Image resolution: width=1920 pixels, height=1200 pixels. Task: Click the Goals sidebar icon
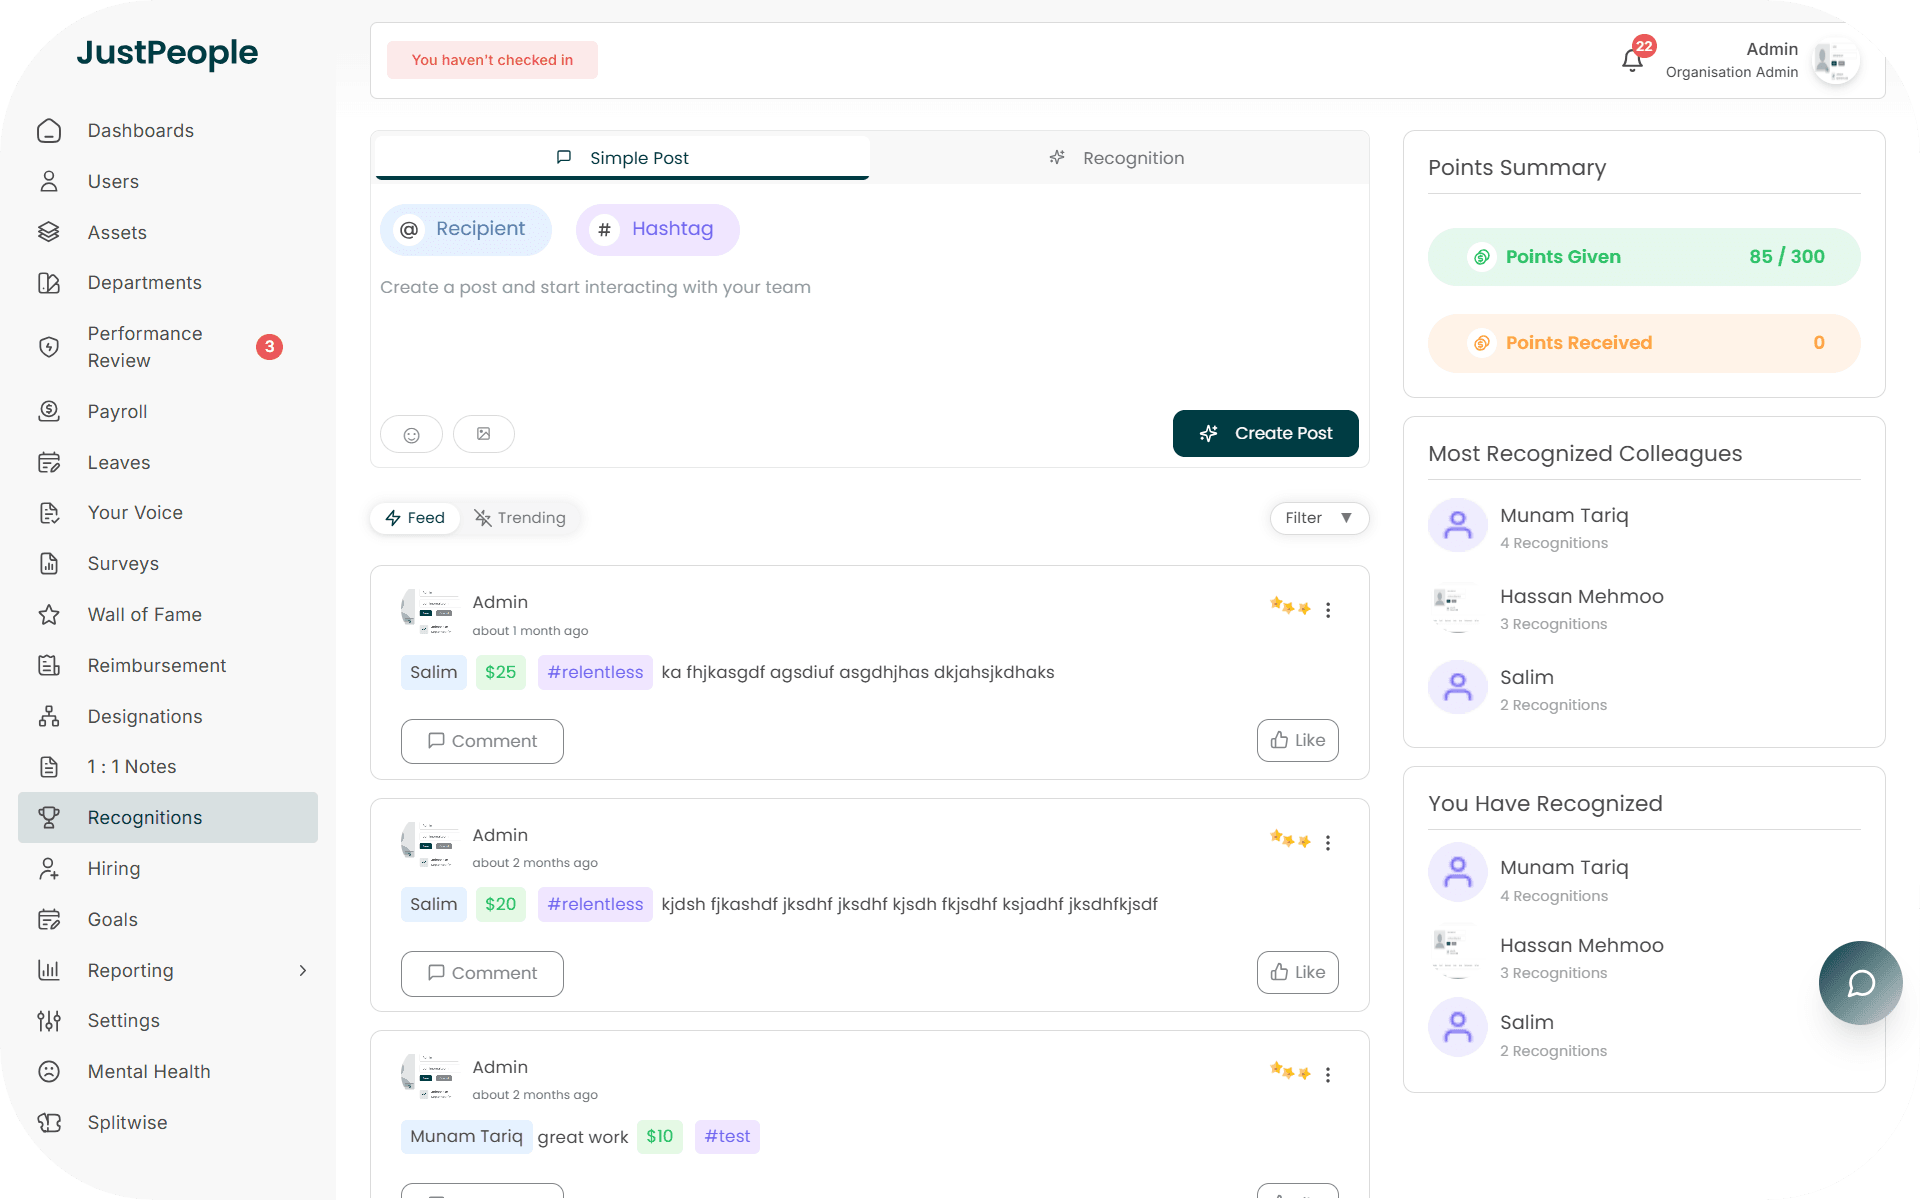(49, 919)
